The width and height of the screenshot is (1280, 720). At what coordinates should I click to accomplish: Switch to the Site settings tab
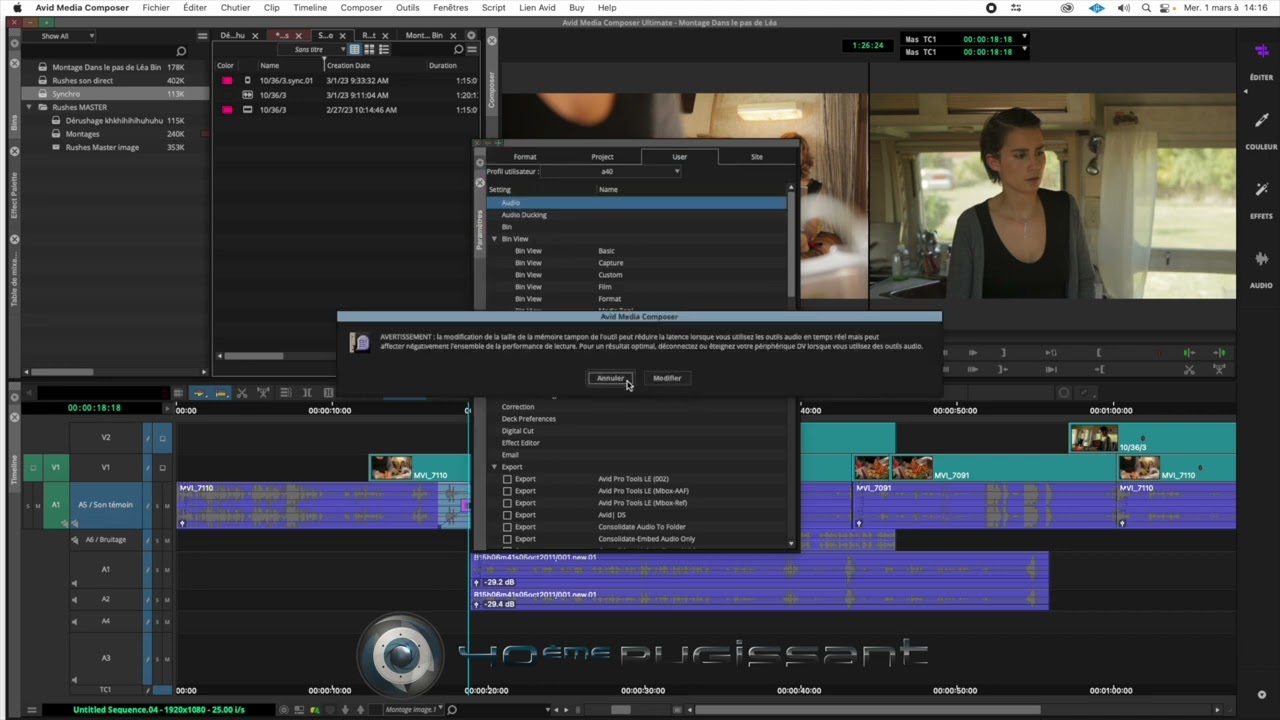click(x=756, y=157)
